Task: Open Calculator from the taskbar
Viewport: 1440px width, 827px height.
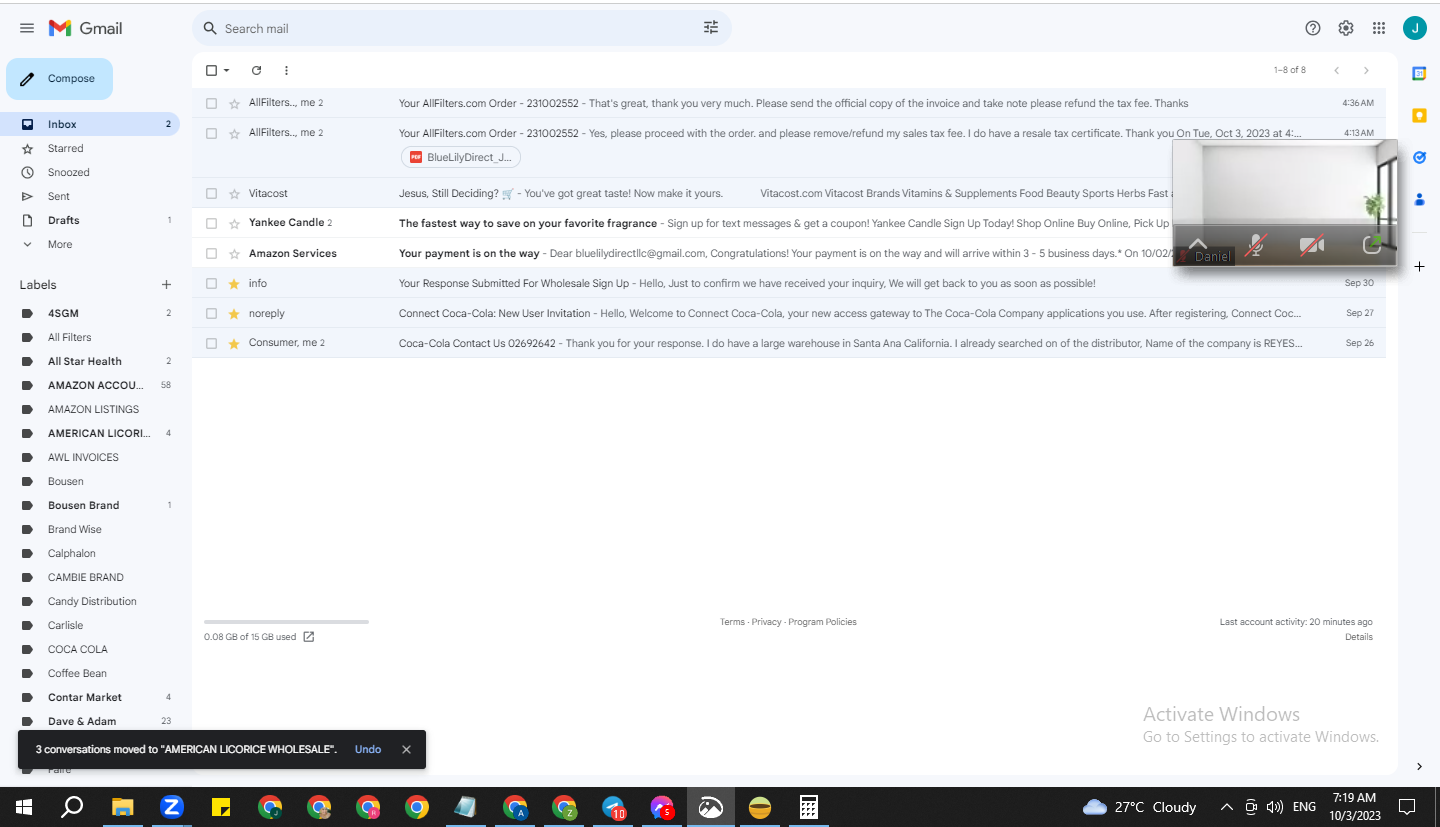Action: point(809,807)
